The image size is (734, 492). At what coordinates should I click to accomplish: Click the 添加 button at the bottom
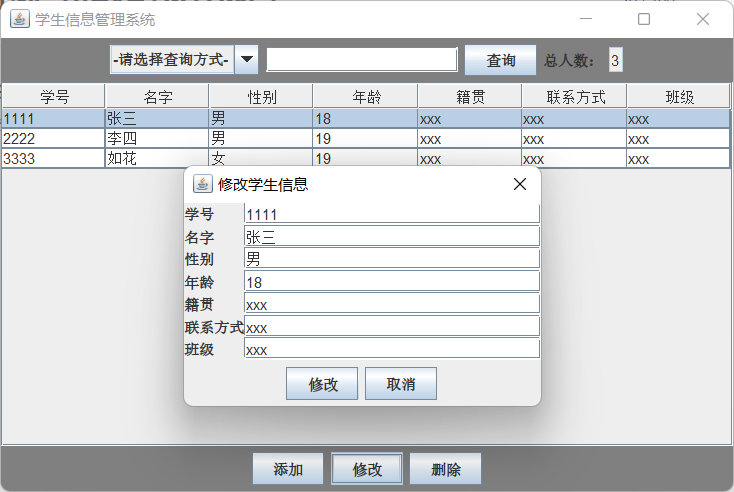[x=288, y=469]
